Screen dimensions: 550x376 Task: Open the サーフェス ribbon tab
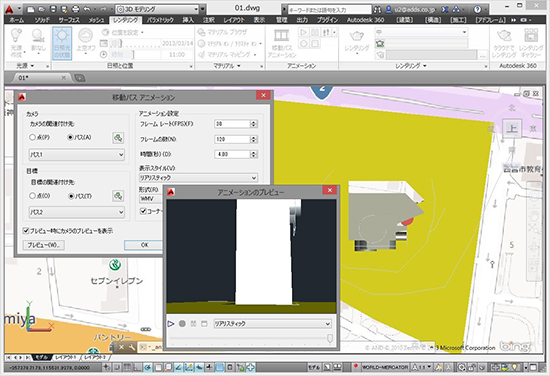69,20
